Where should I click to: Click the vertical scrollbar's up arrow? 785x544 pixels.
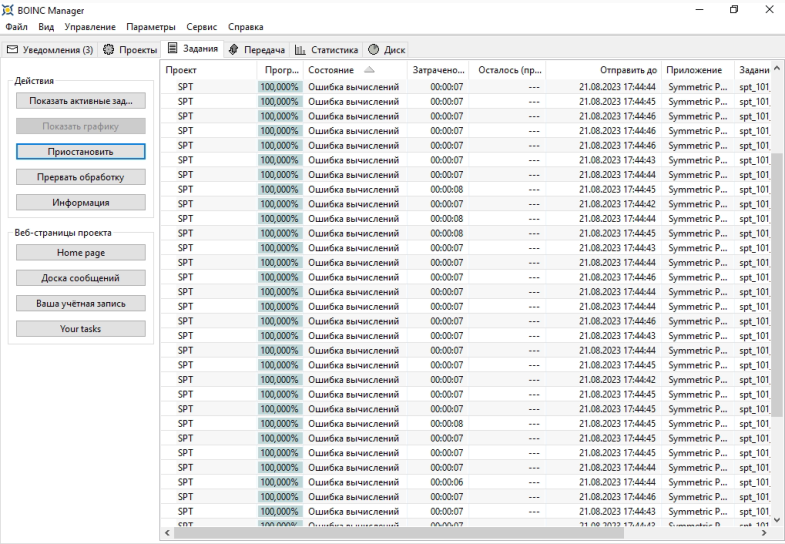coord(776,68)
